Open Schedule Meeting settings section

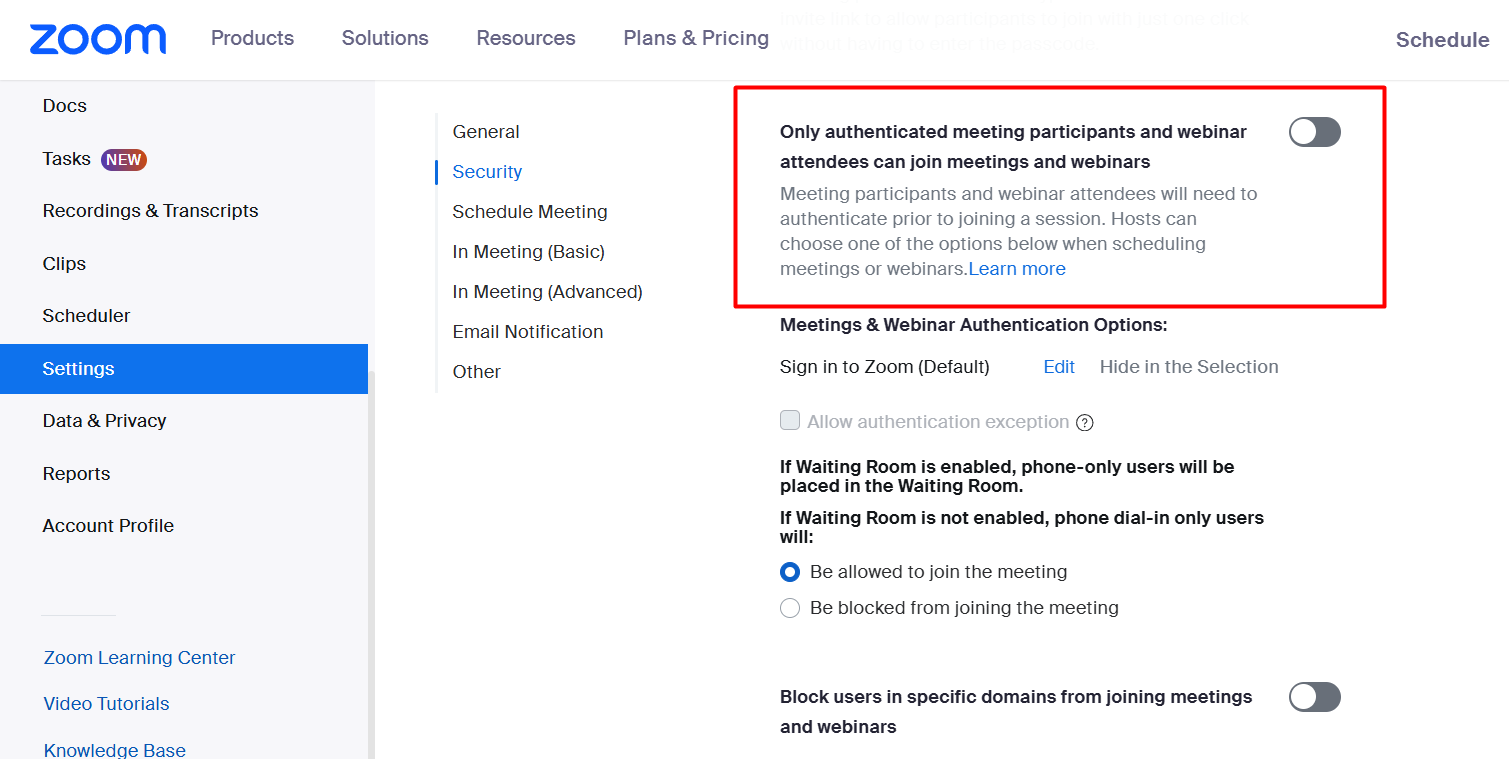[x=530, y=212]
